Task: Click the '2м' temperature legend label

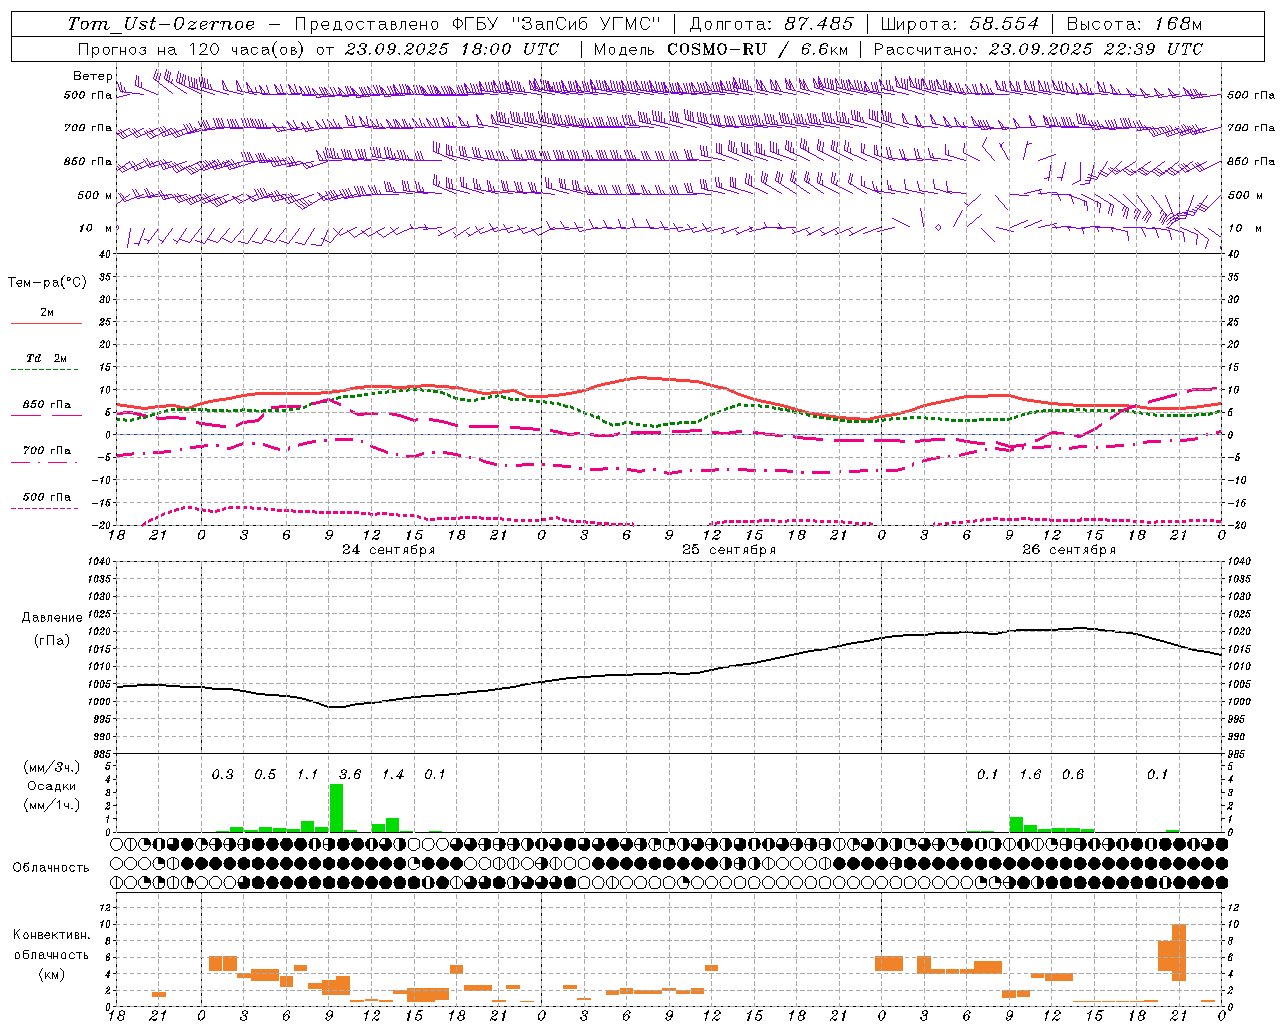Action: point(47,313)
